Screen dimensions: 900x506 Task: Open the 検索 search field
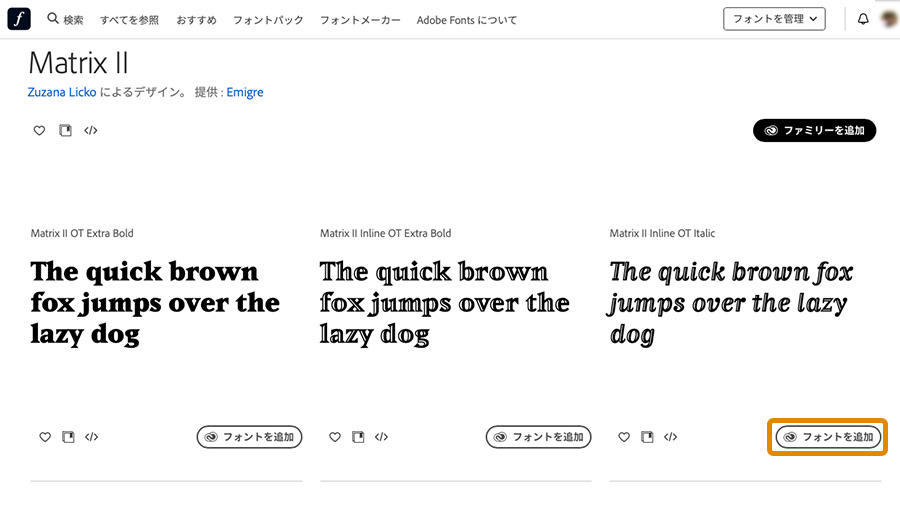click(x=66, y=20)
